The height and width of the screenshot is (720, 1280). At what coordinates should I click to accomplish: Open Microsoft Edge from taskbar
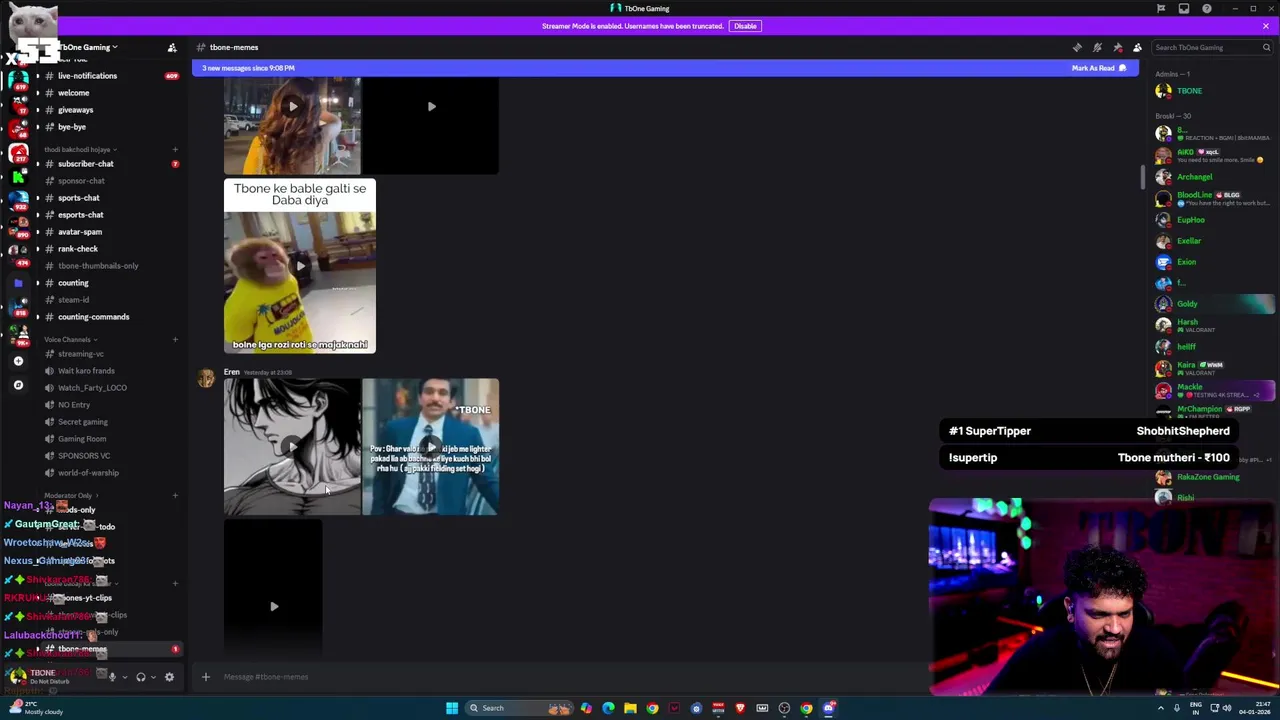pyautogui.click(x=608, y=708)
